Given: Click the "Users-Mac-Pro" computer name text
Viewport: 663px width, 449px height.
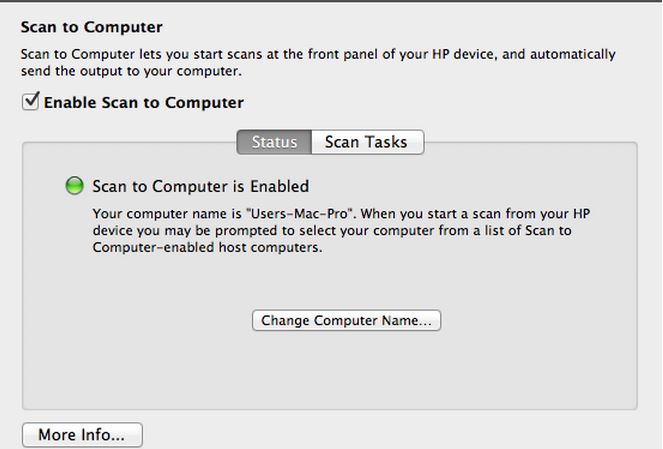Looking at the screenshot, I should coord(301,214).
